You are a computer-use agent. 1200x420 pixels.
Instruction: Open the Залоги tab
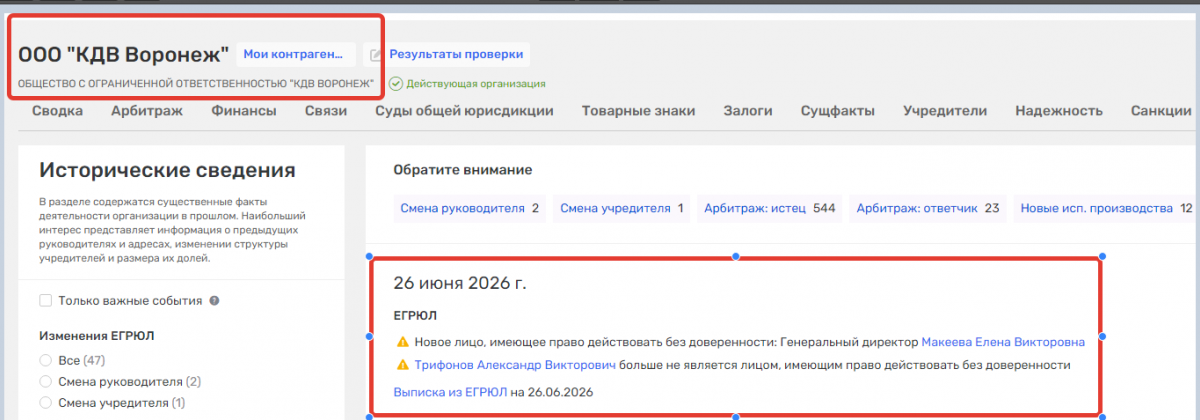(748, 111)
